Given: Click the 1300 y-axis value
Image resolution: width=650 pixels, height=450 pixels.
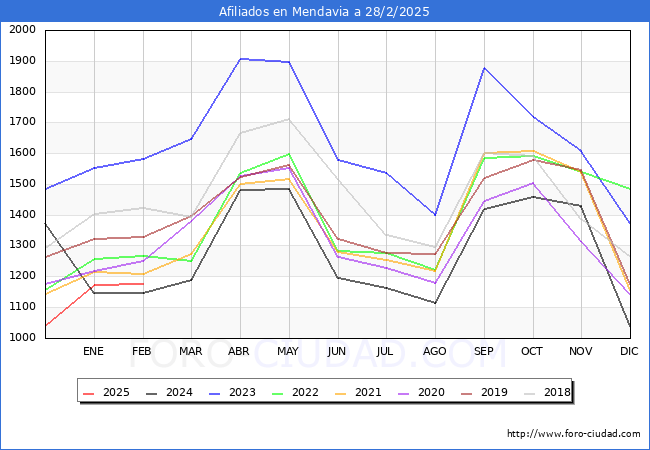Looking at the screenshot, I should [x=22, y=245].
